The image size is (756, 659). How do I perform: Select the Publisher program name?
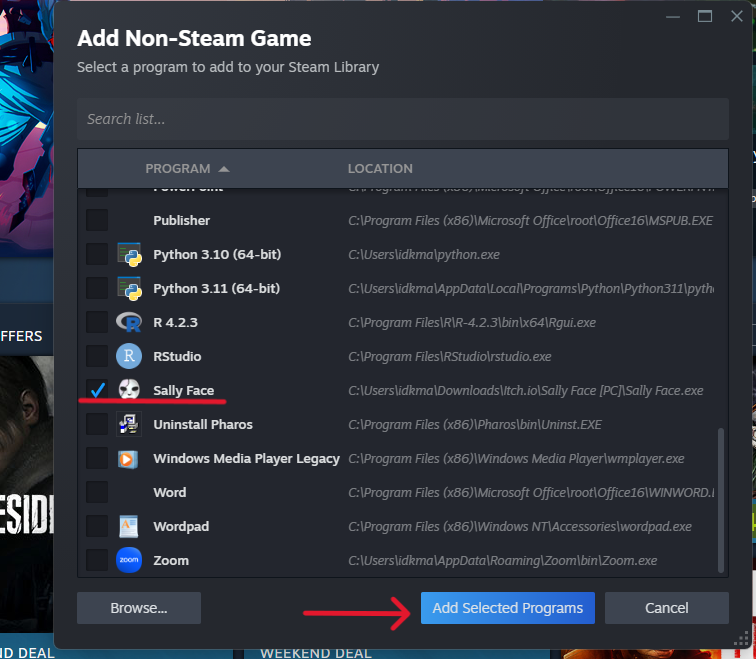182,220
